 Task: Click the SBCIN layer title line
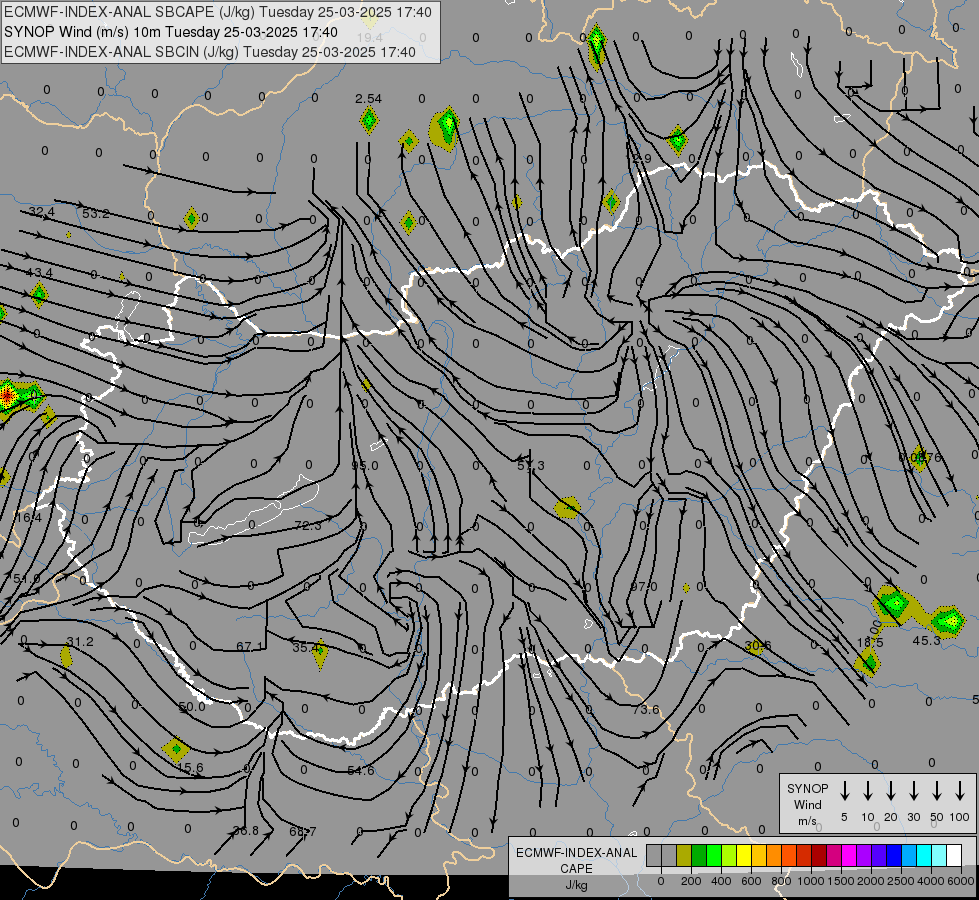point(210,52)
